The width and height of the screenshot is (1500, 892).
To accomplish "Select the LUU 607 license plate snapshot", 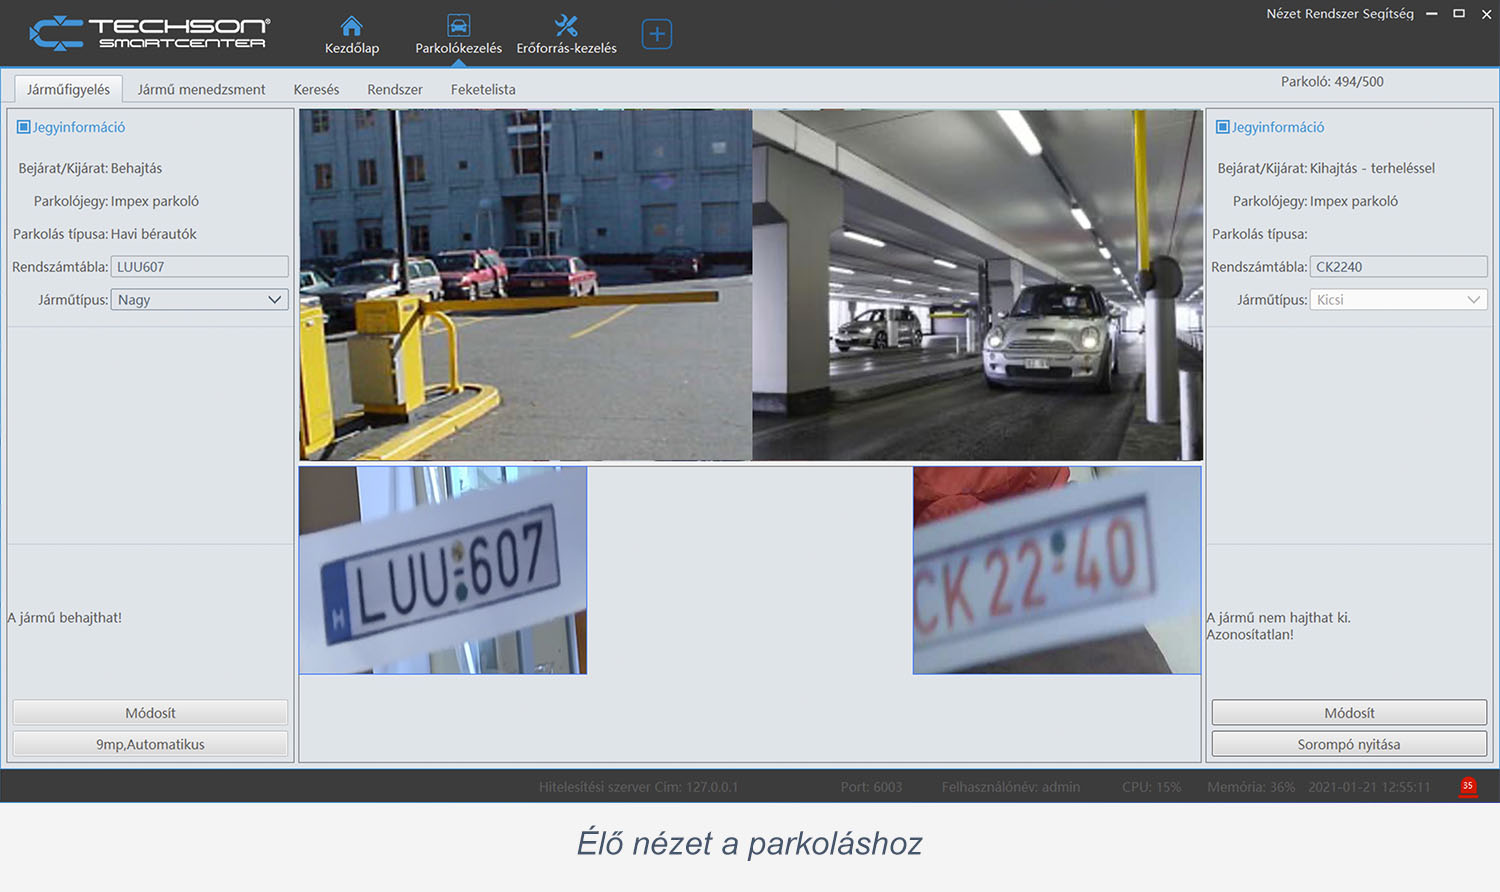I will [x=443, y=570].
